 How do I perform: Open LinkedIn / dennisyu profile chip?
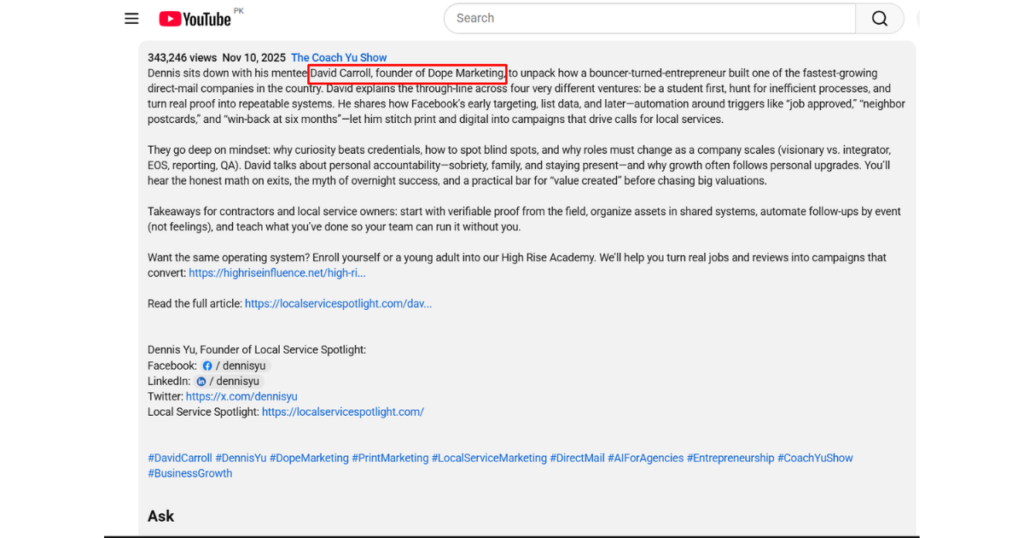pyautogui.click(x=229, y=381)
